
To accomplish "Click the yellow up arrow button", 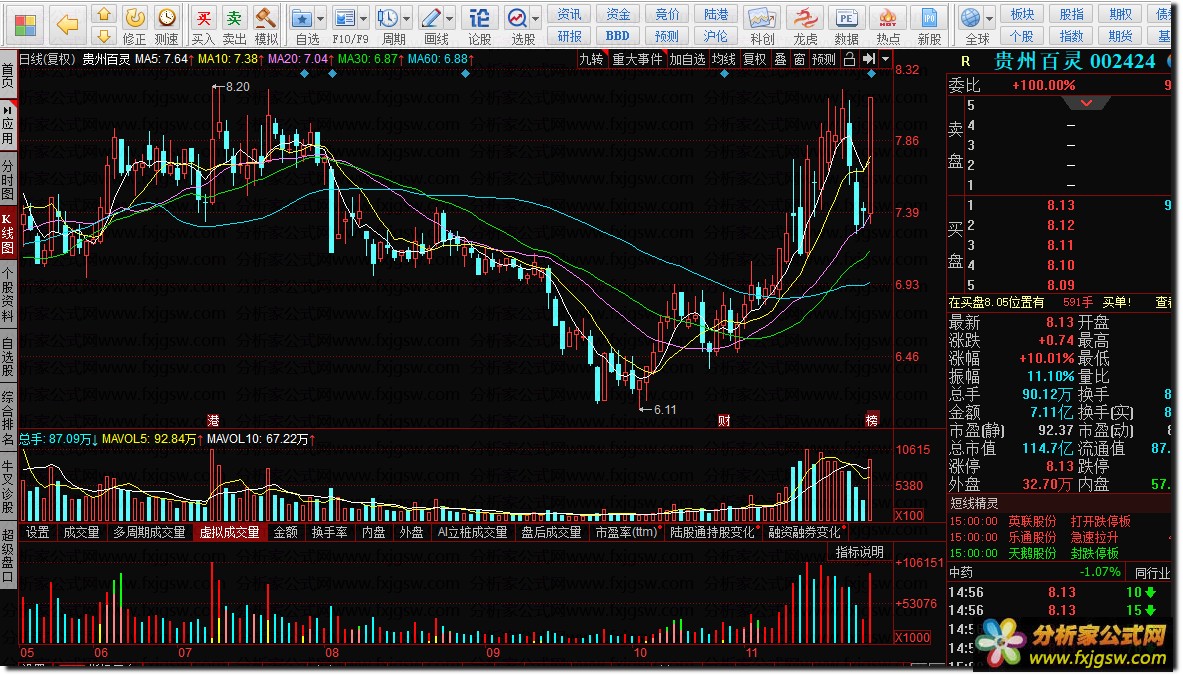I will pos(104,14).
